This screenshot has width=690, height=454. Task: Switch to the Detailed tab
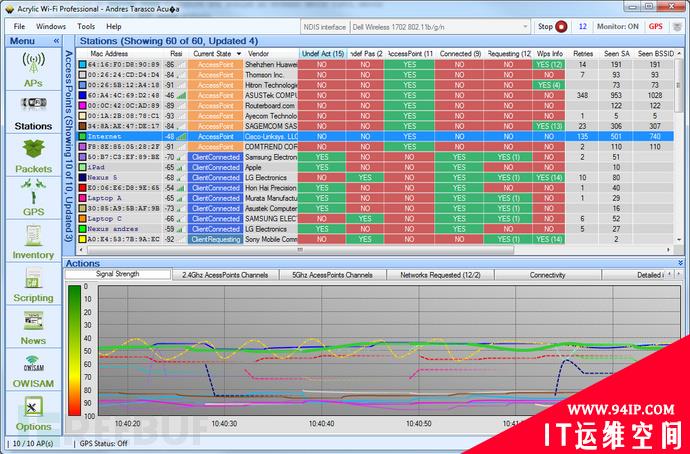tap(634, 275)
